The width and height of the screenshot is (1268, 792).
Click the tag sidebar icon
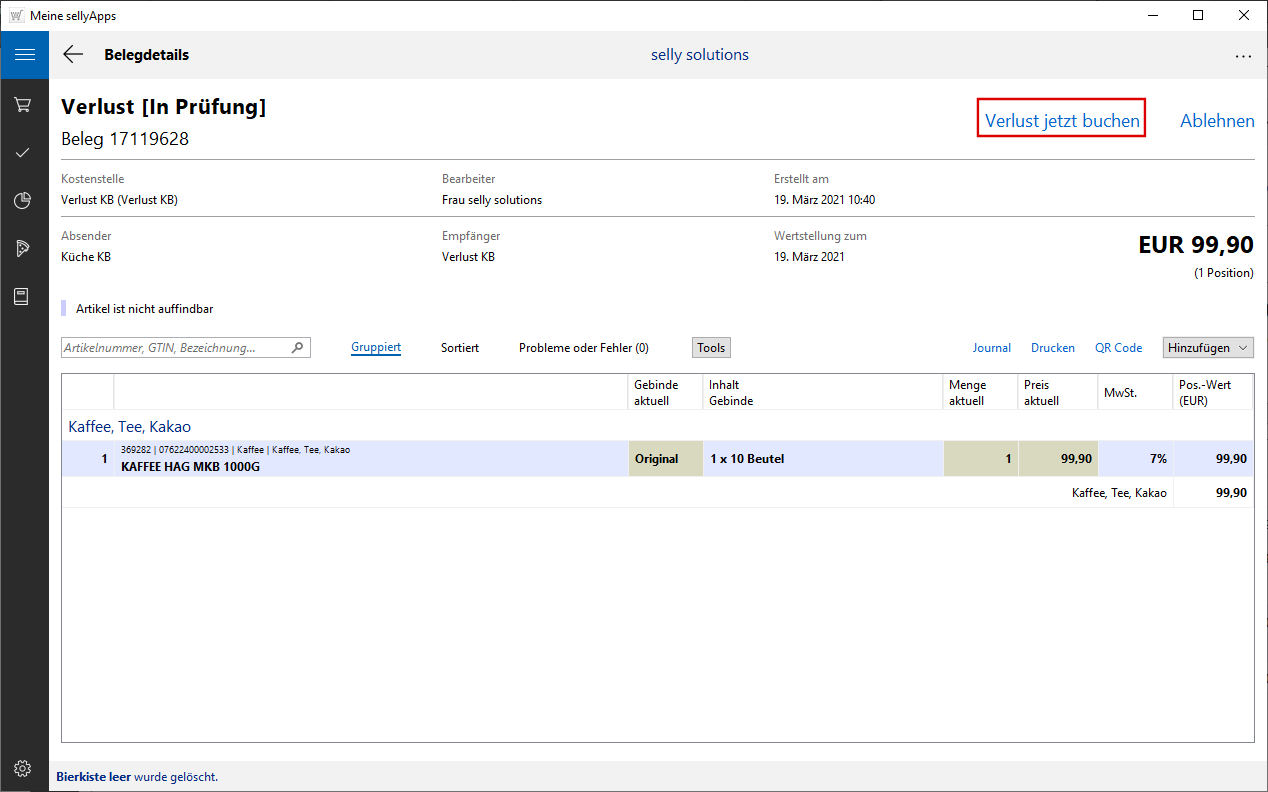tap(23, 249)
